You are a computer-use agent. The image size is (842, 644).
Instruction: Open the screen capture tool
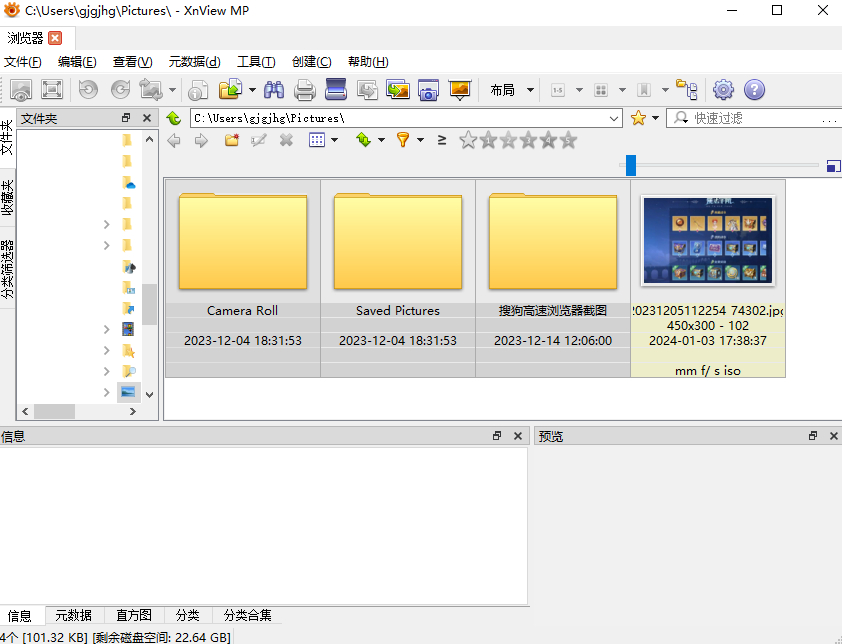tap(429, 89)
